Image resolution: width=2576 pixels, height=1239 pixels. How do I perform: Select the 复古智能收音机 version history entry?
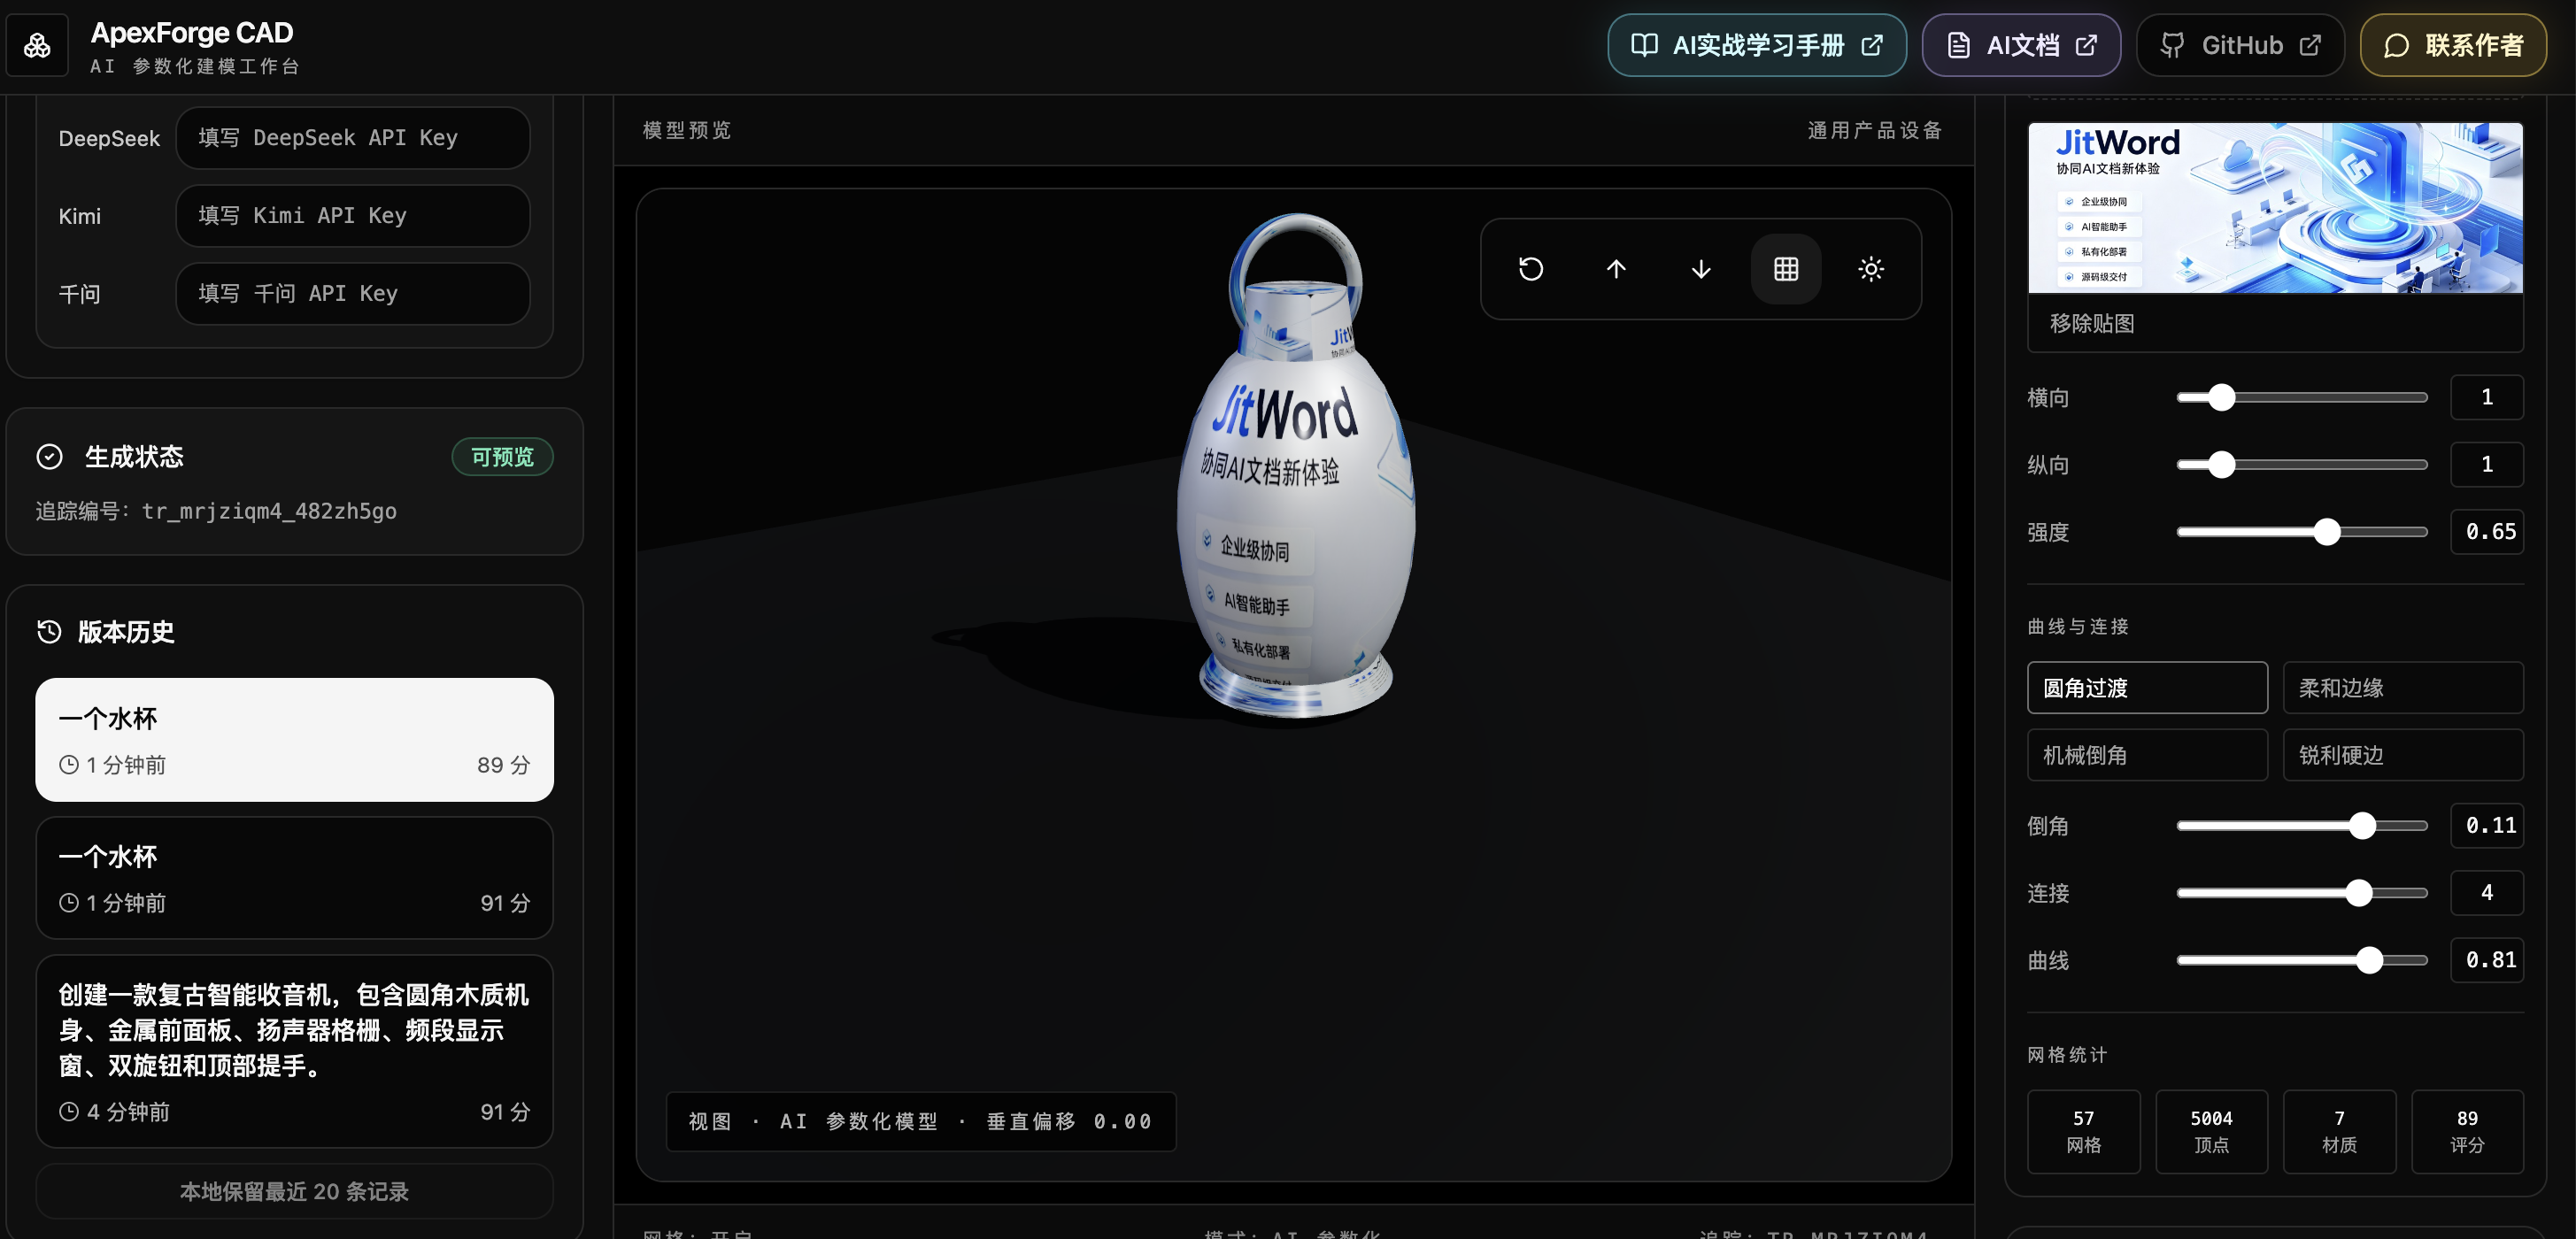click(x=295, y=1052)
